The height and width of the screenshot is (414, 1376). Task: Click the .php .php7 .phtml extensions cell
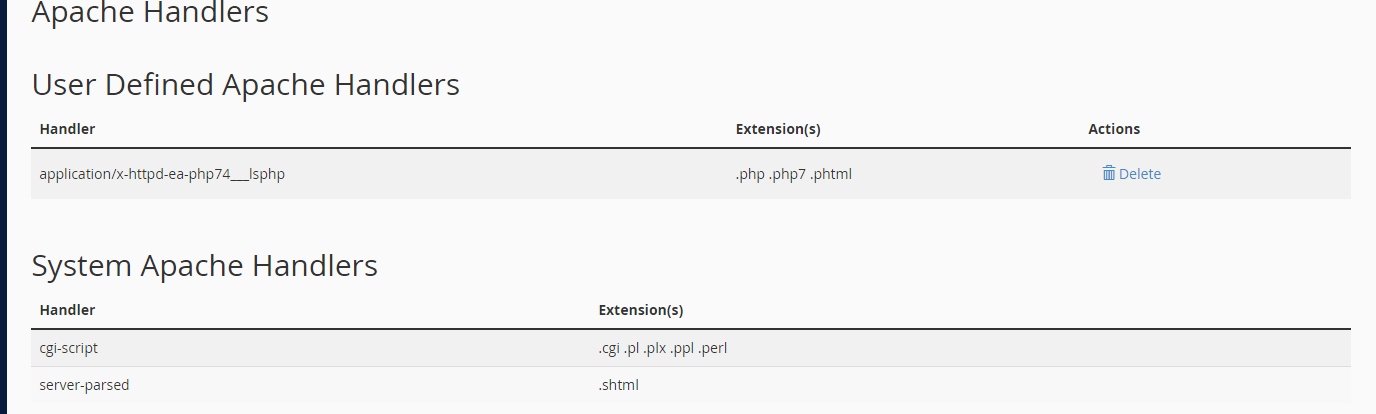793,174
